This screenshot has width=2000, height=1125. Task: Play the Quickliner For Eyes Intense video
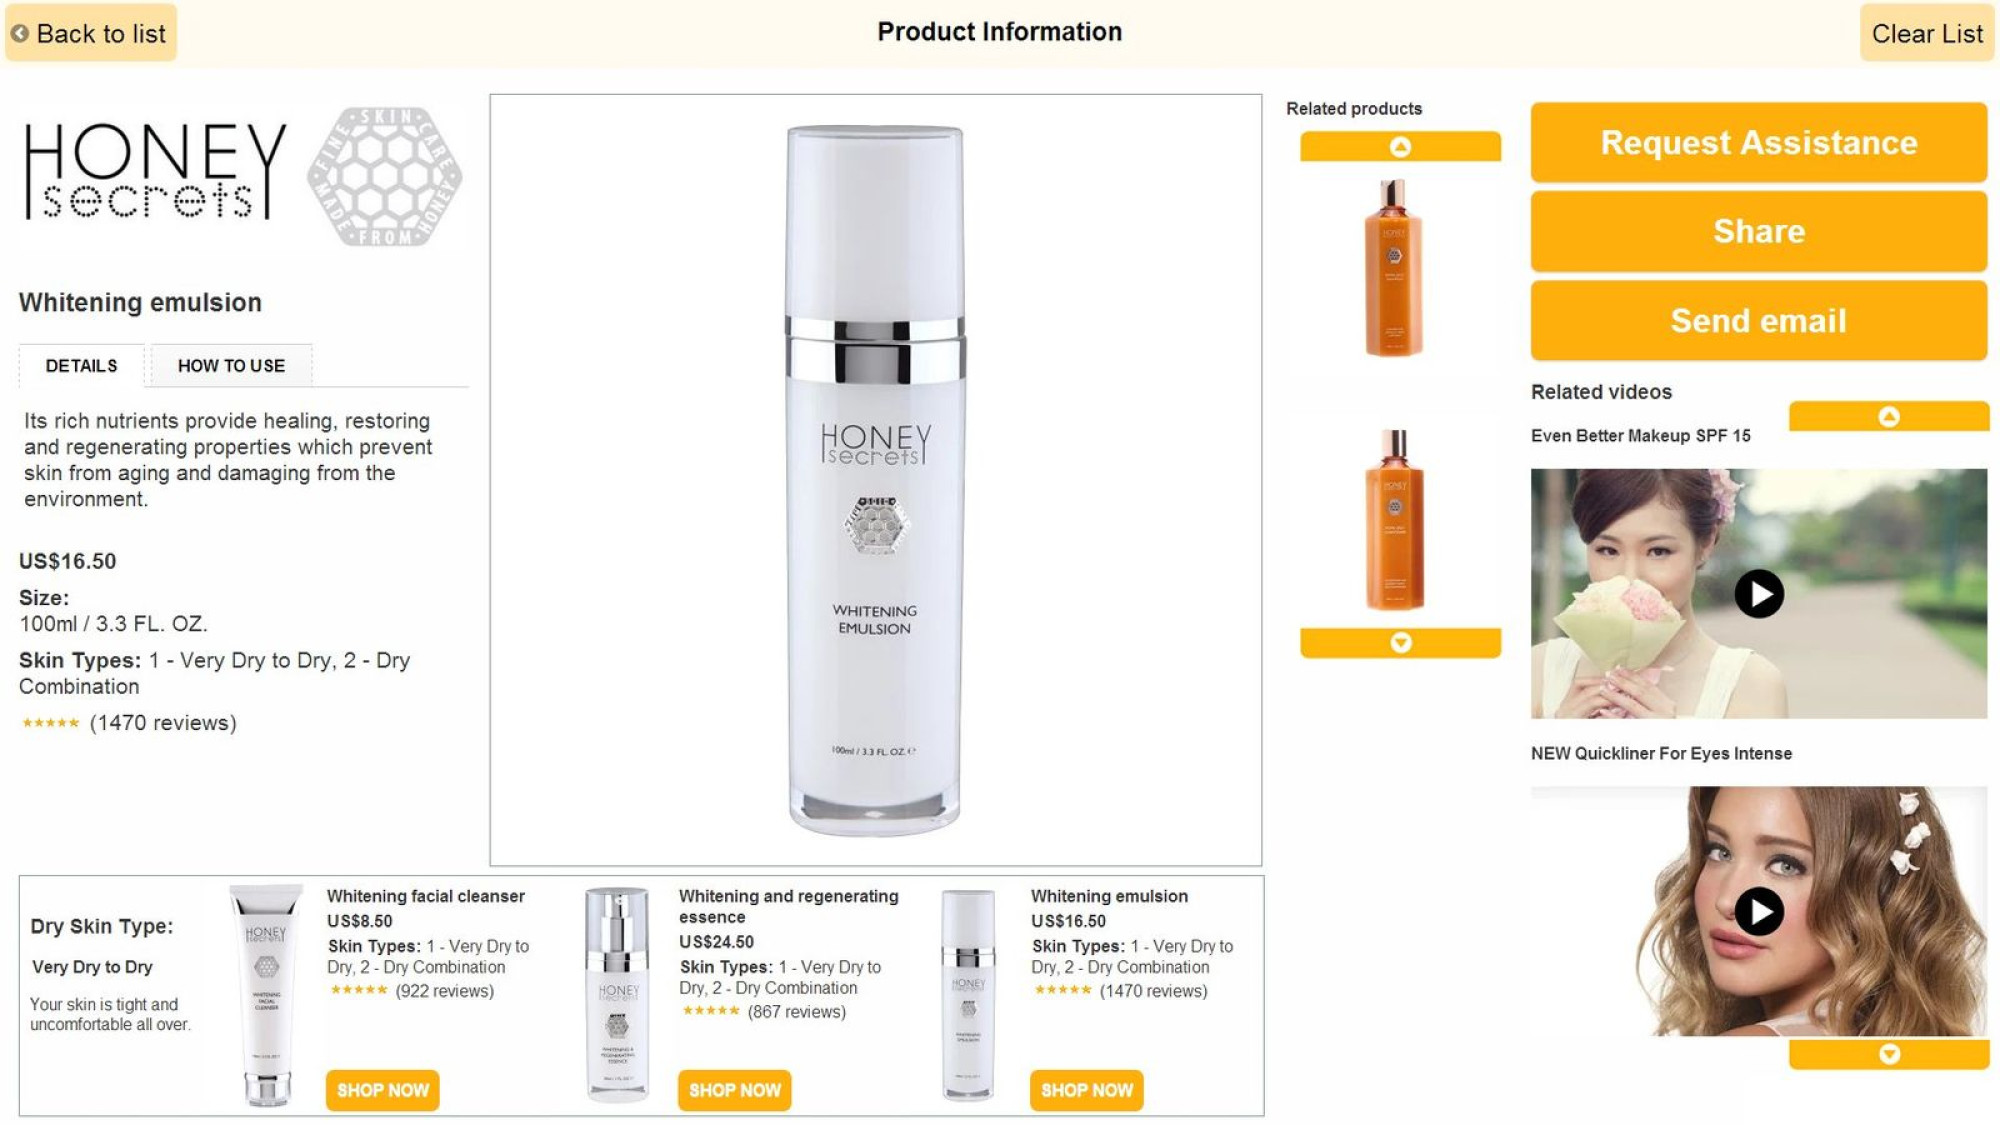point(1758,911)
